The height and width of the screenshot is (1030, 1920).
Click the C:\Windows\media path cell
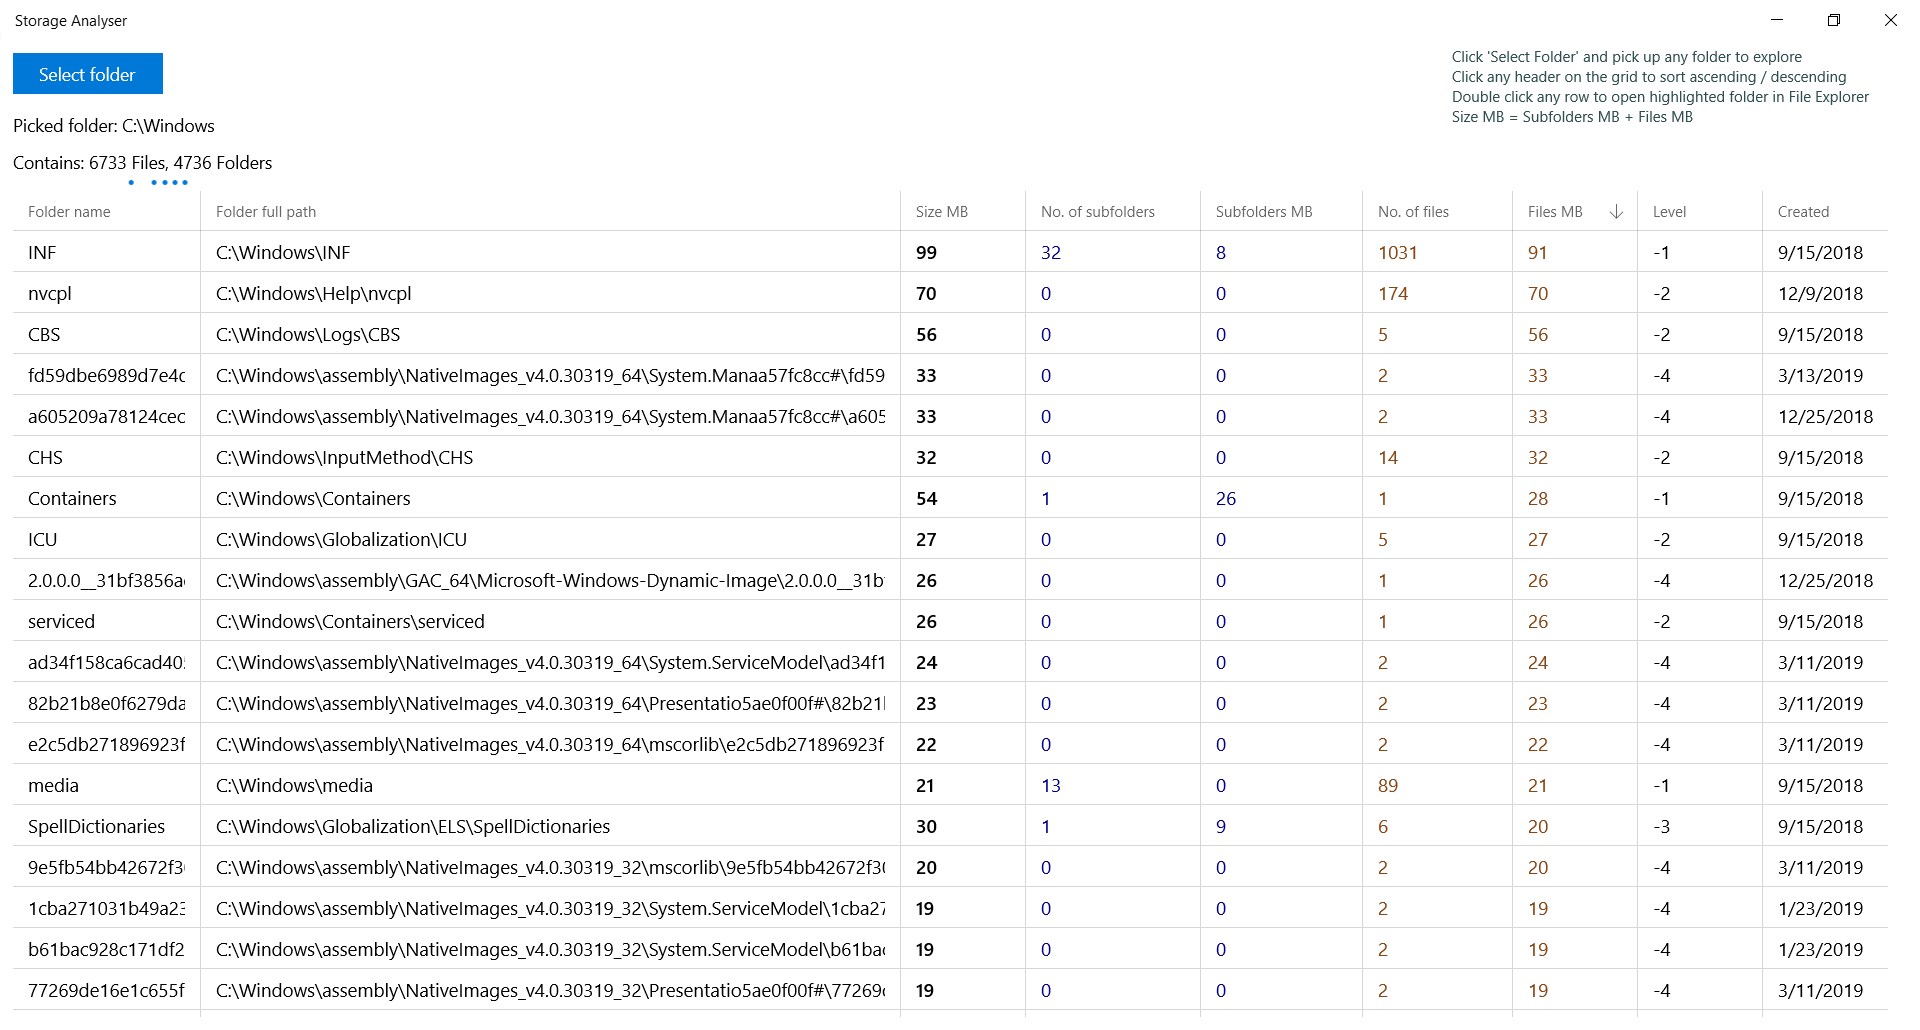pyautogui.click(x=294, y=786)
